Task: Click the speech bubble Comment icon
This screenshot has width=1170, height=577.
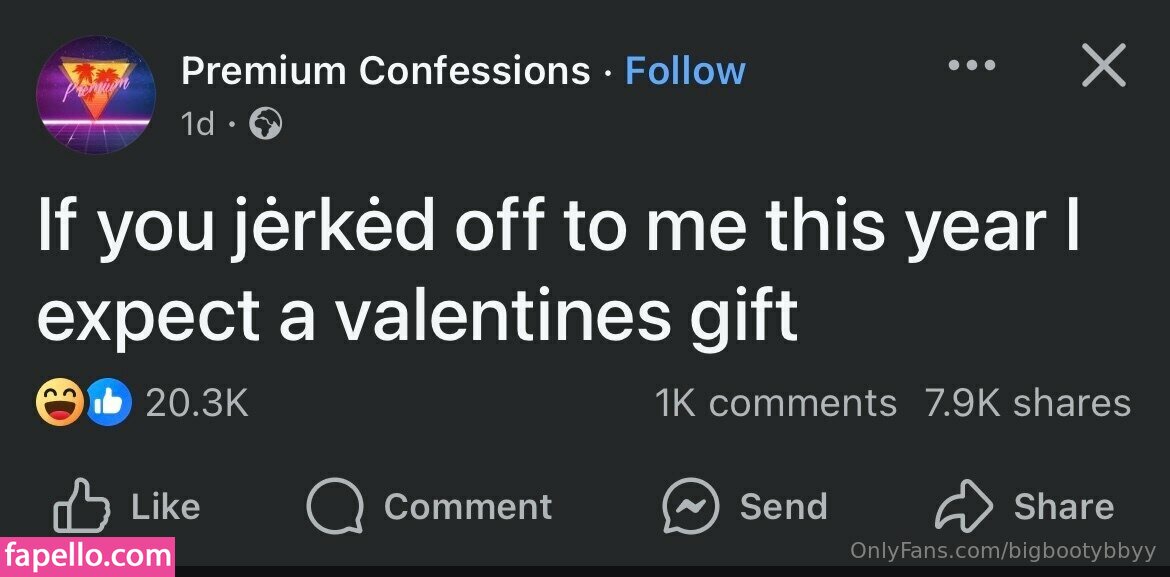Action: pos(336,507)
